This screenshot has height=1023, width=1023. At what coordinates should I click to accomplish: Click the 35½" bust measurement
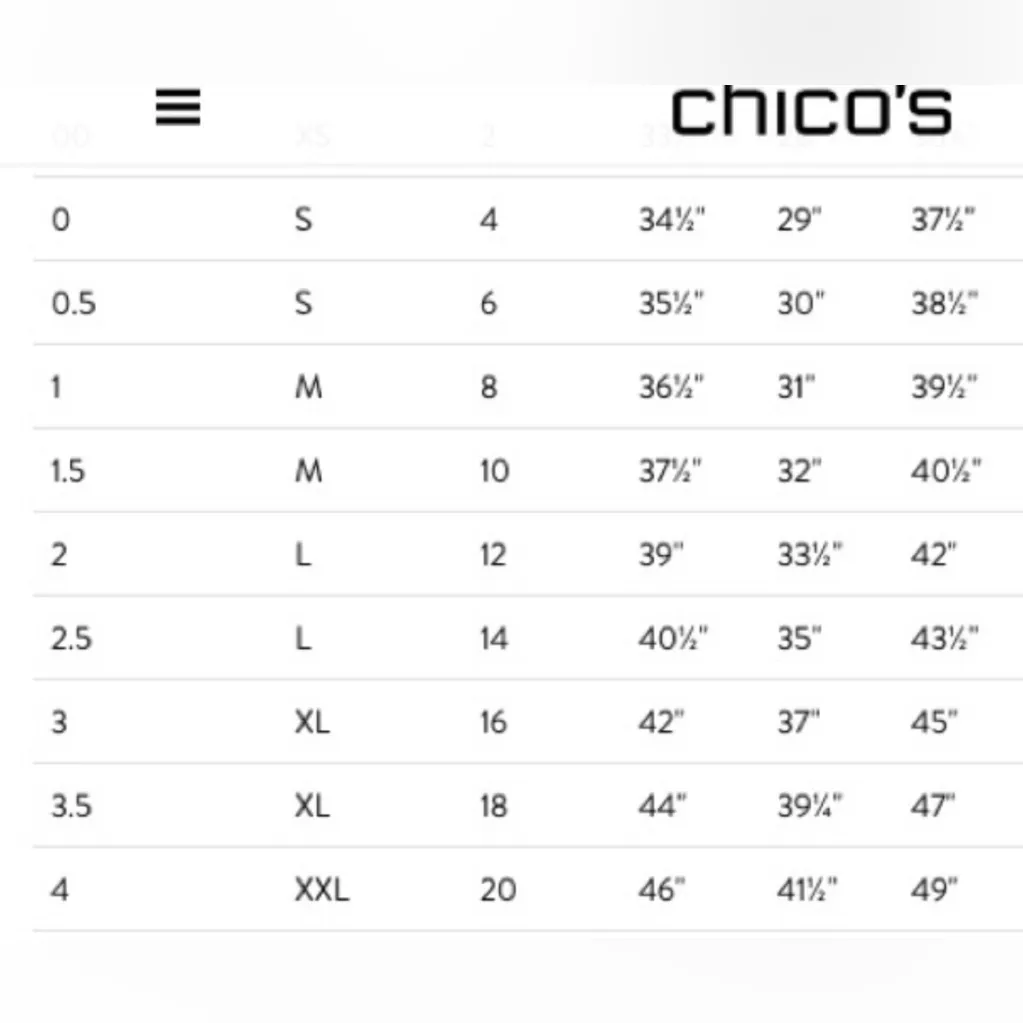tap(672, 303)
